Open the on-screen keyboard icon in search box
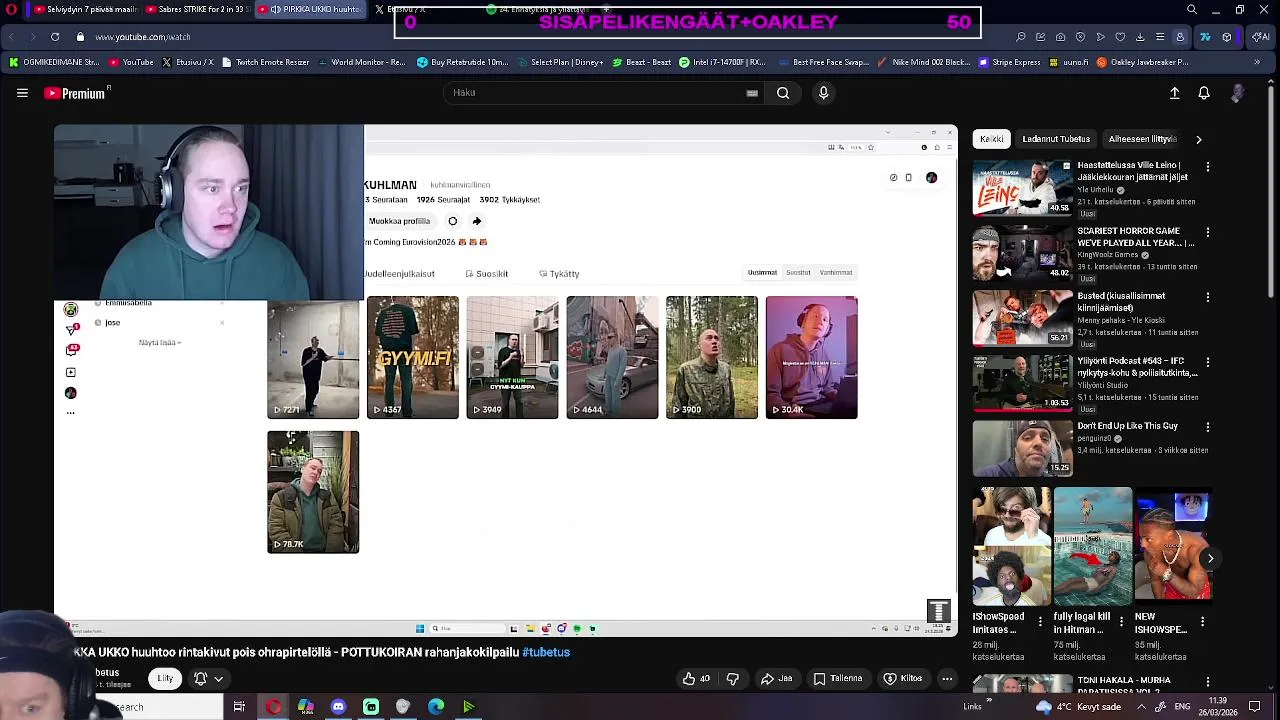 pyautogui.click(x=752, y=93)
